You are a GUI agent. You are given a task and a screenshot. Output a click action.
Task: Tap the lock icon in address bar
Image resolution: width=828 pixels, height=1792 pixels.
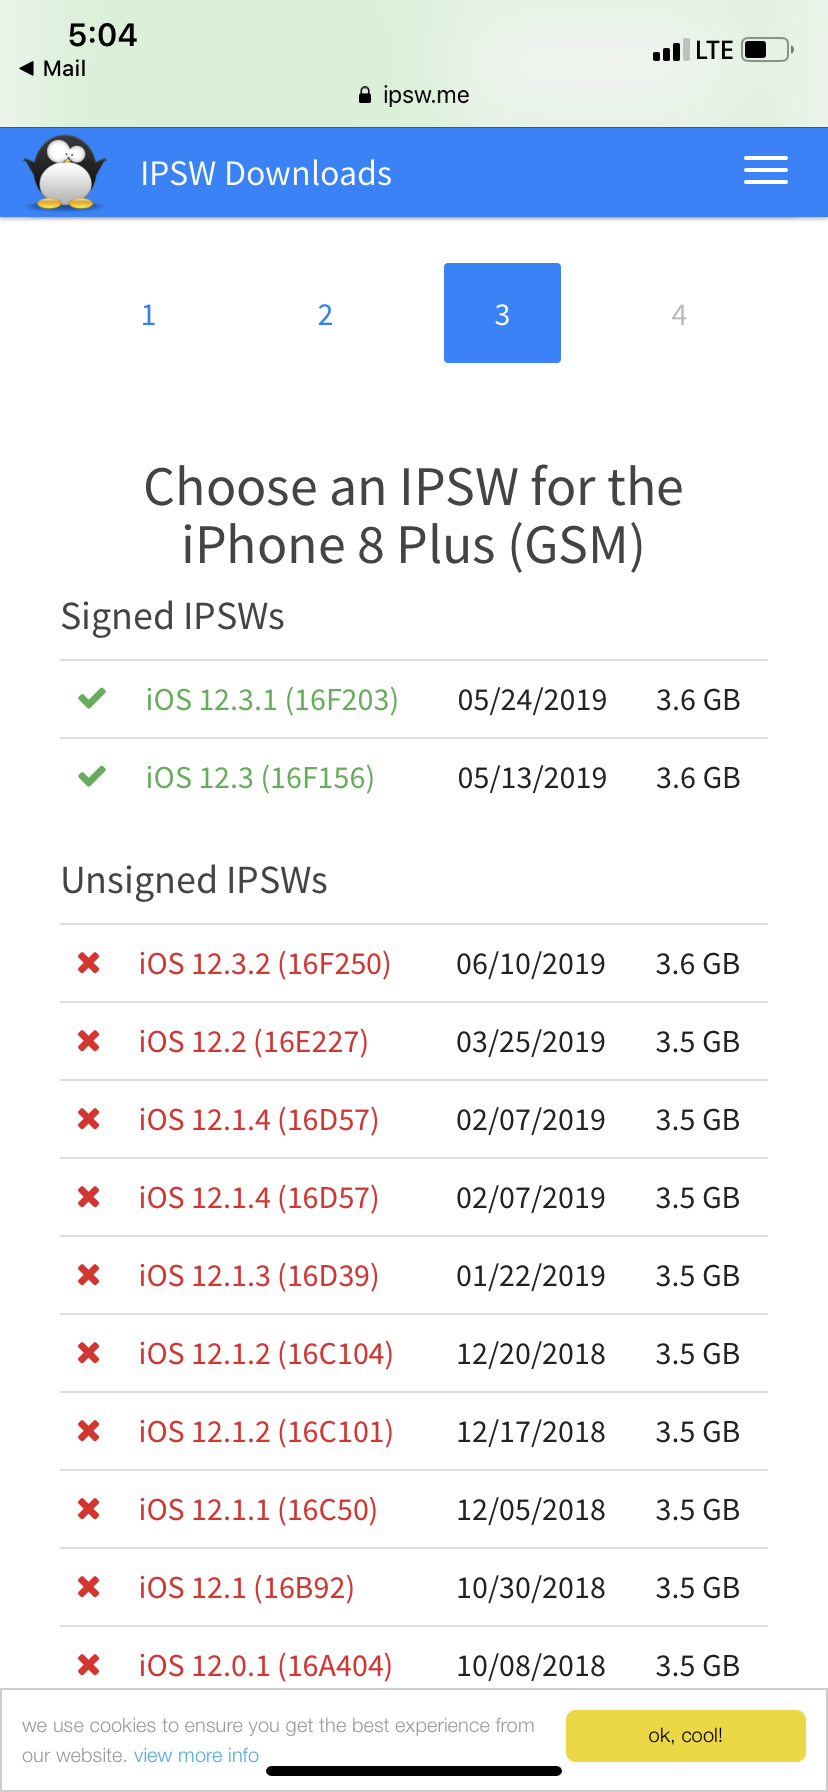click(365, 95)
